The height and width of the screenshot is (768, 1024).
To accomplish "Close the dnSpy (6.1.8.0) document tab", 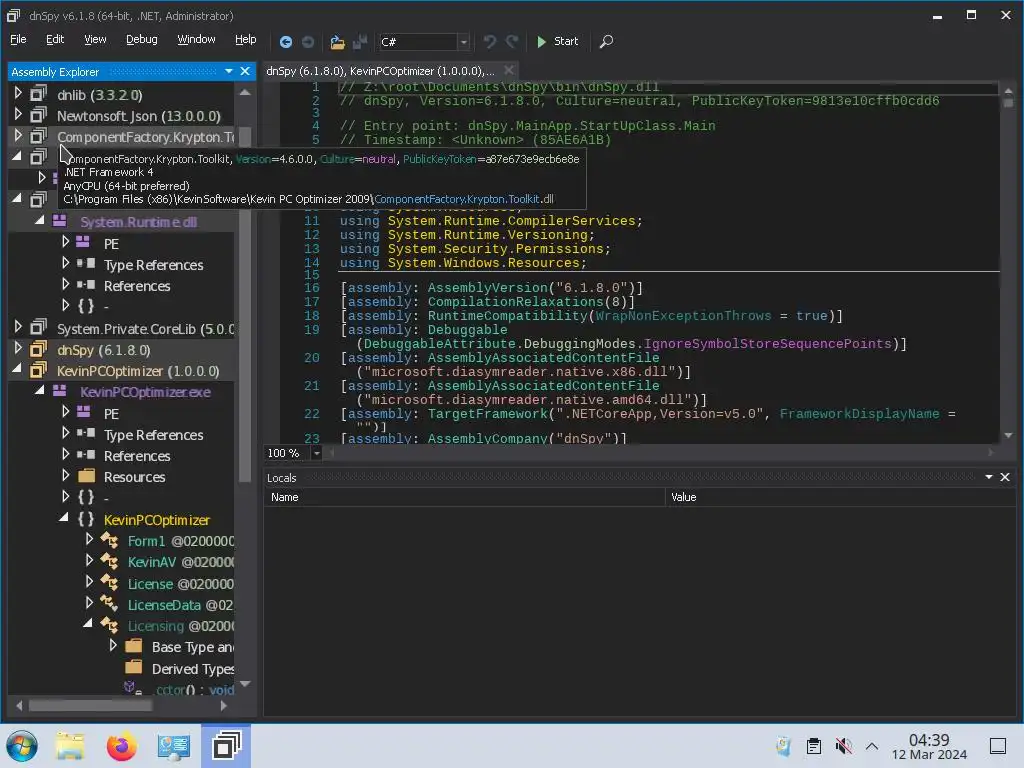I will pos(509,70).
